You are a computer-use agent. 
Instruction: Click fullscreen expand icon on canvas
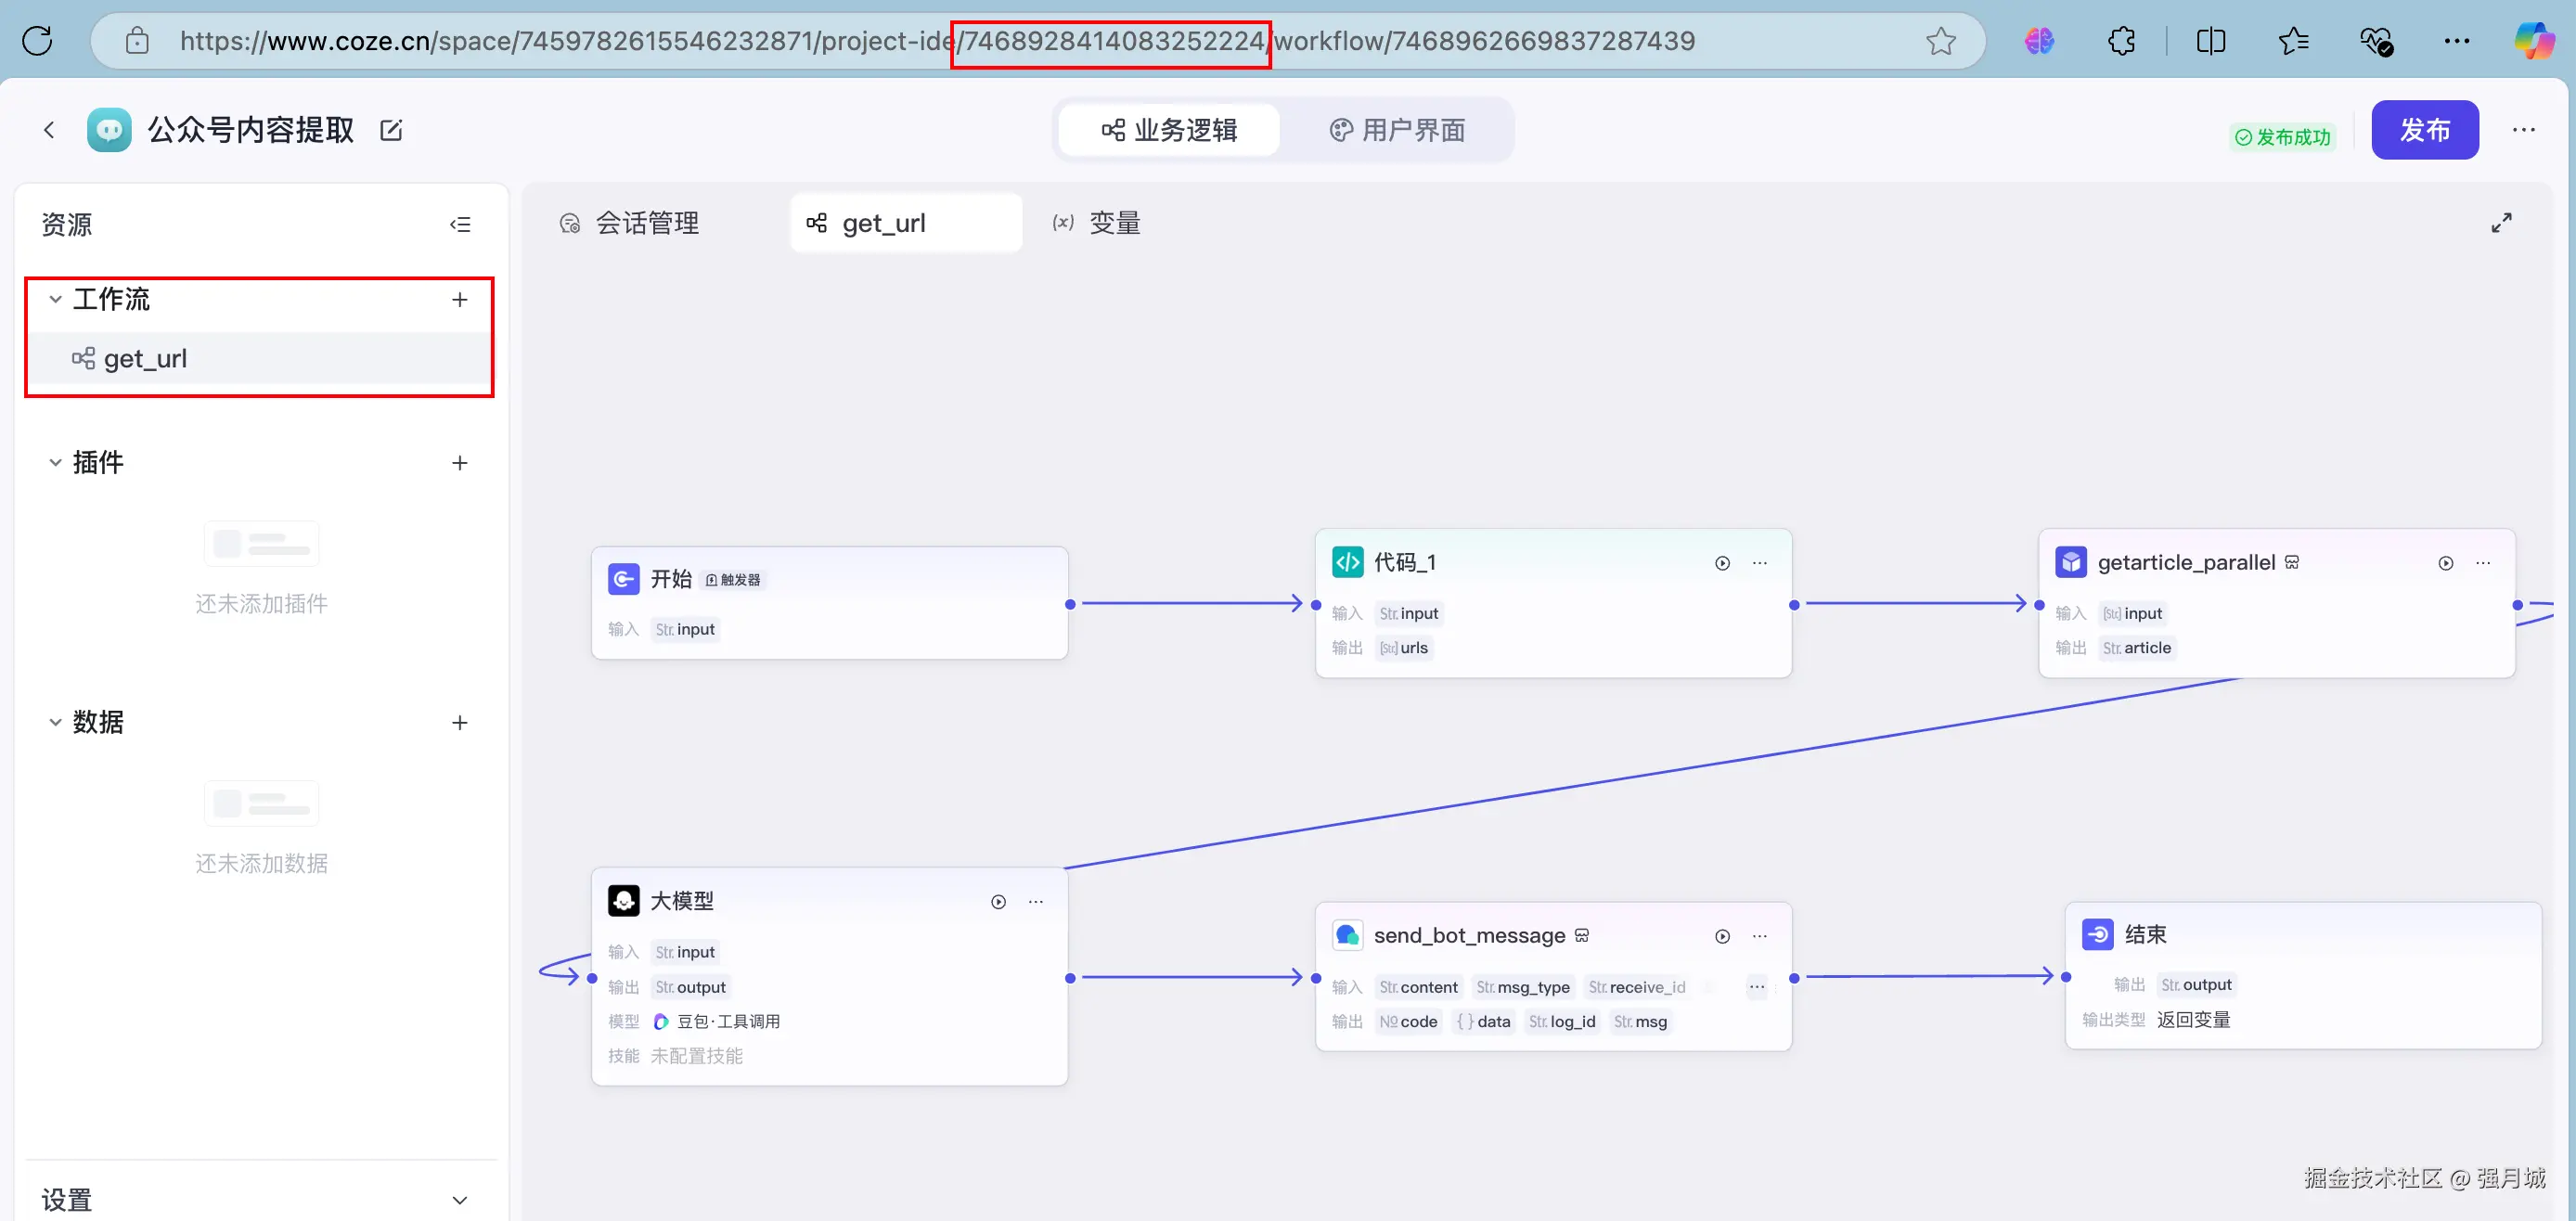point(2501,223)
